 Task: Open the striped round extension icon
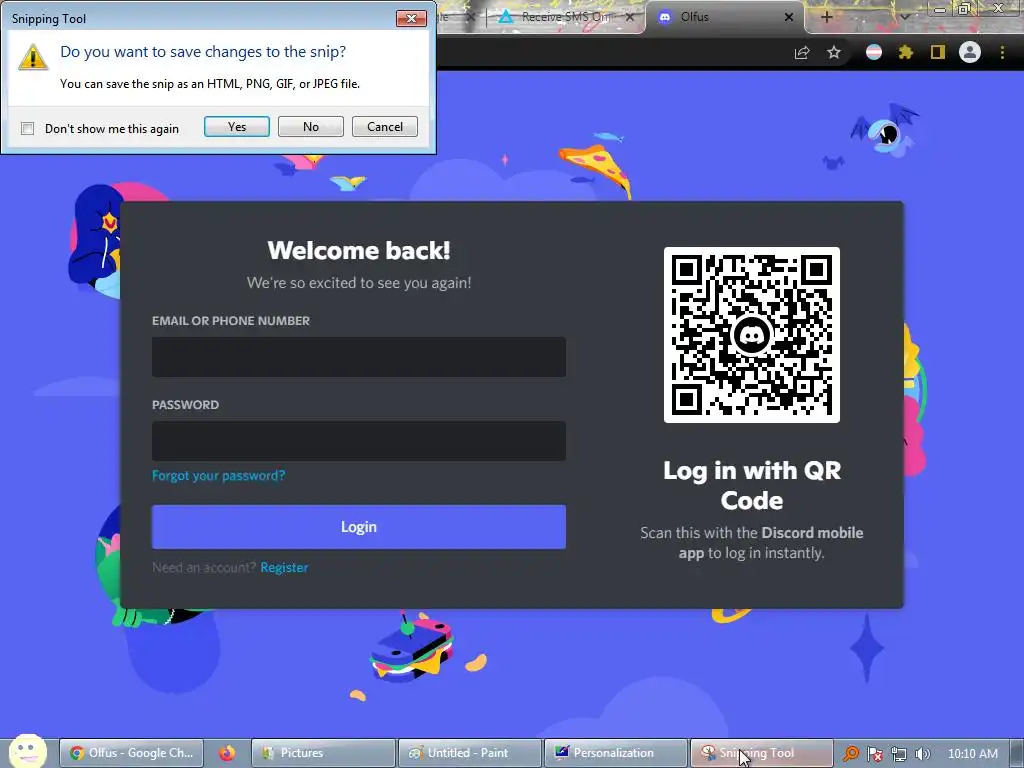click(874, 52)
